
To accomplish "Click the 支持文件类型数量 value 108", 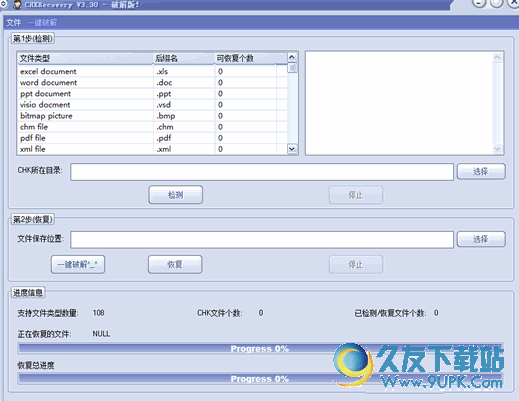I will tap(98, 313).
